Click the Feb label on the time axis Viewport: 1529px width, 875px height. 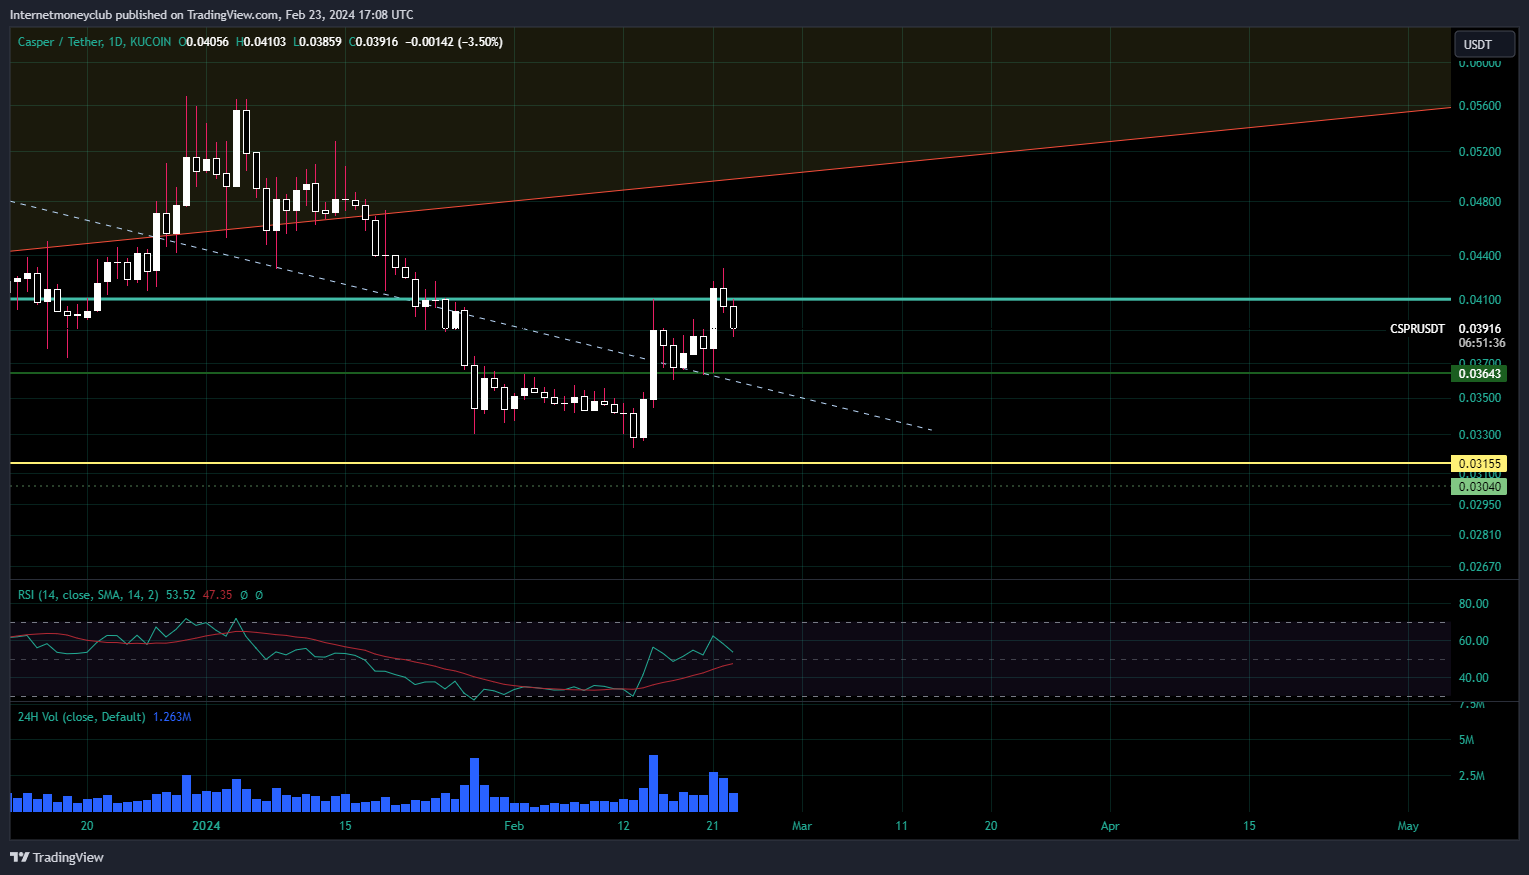point(514,826)
